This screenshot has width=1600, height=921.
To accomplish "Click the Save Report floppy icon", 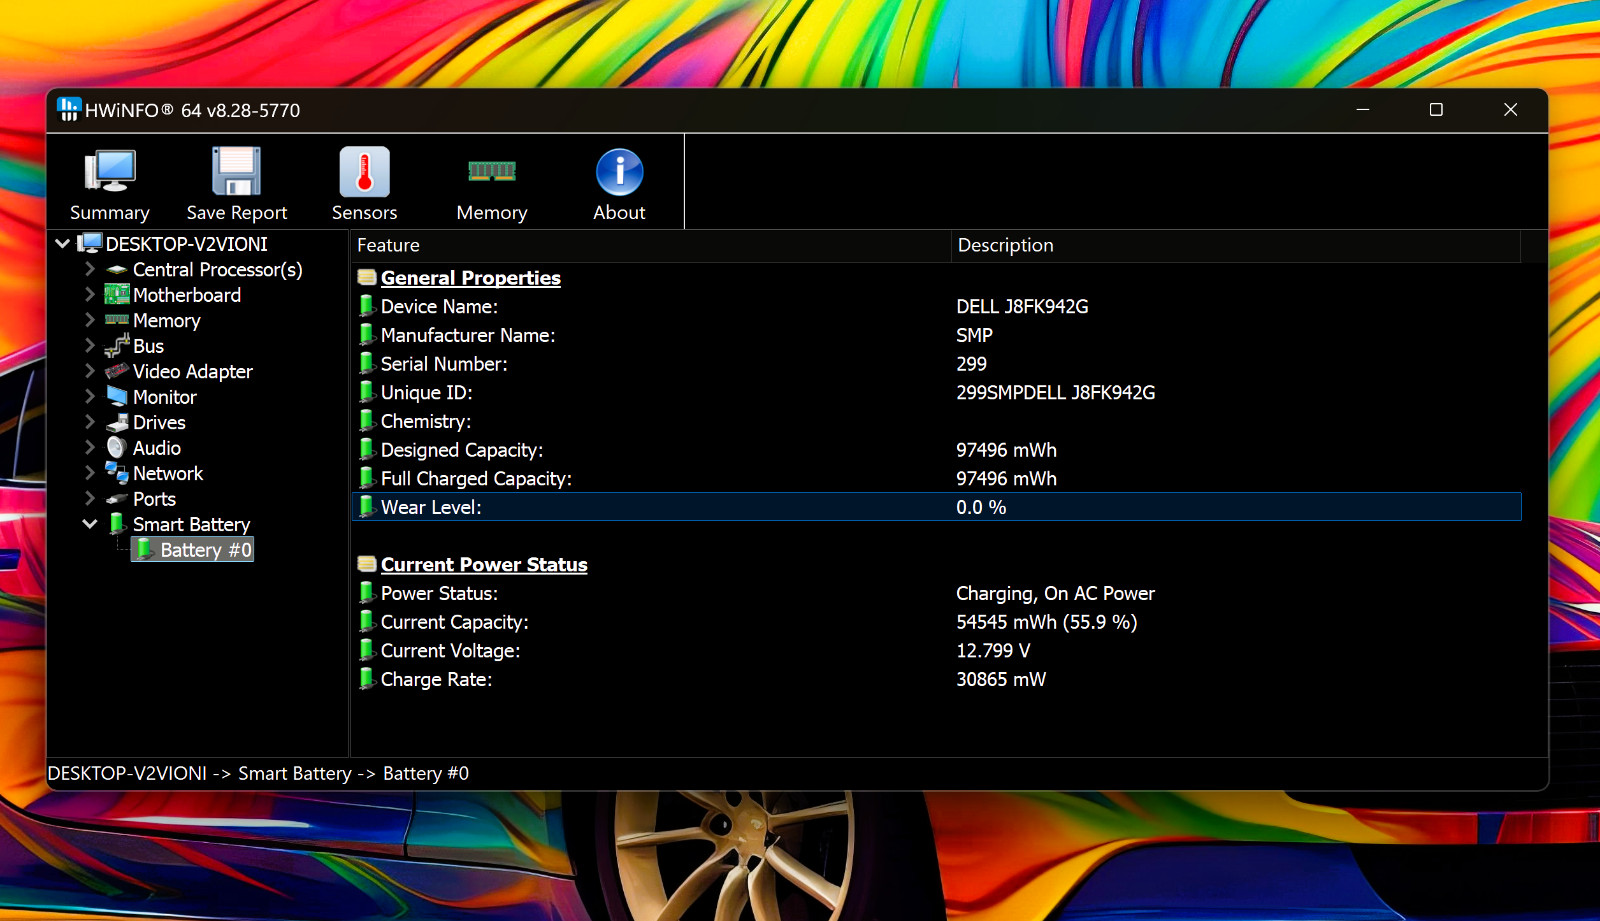I will [237, 172].
